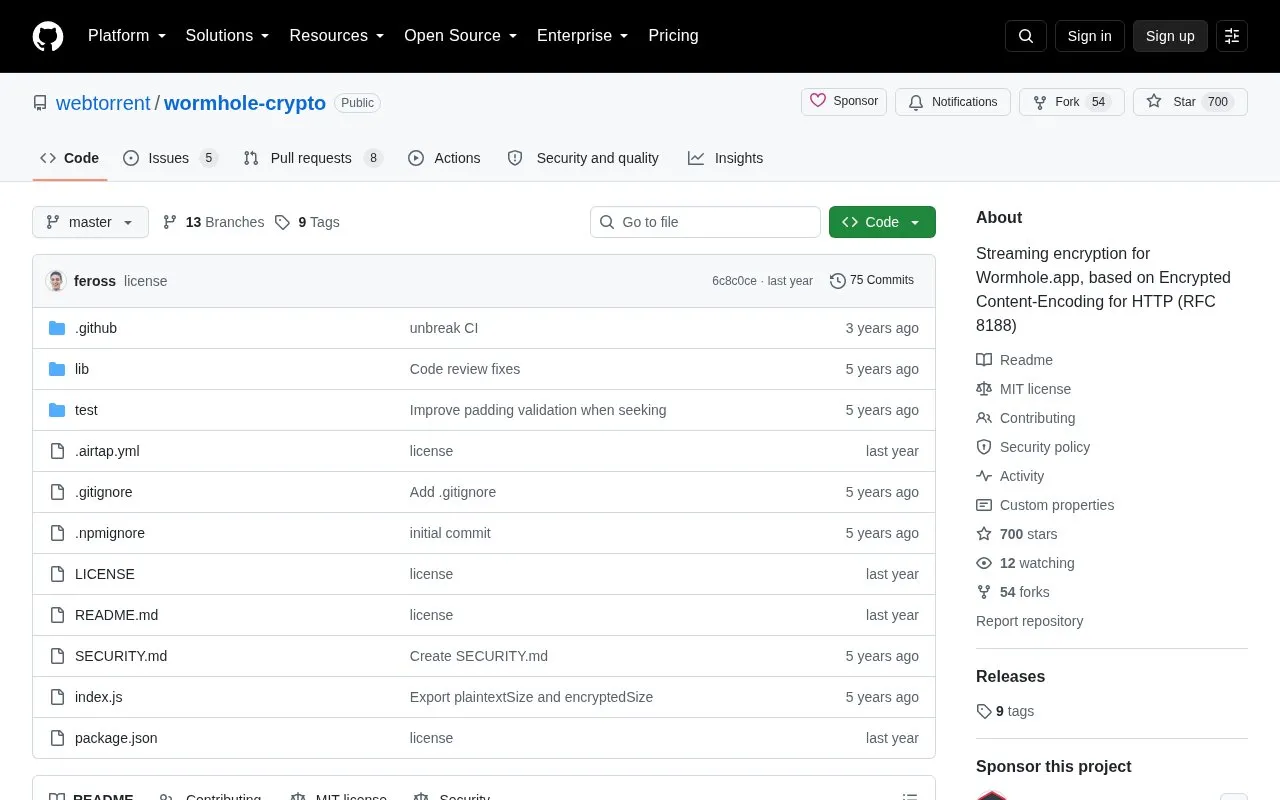Open the lib folder
The height and width of the screenshot is (800, 1280).
82,369
